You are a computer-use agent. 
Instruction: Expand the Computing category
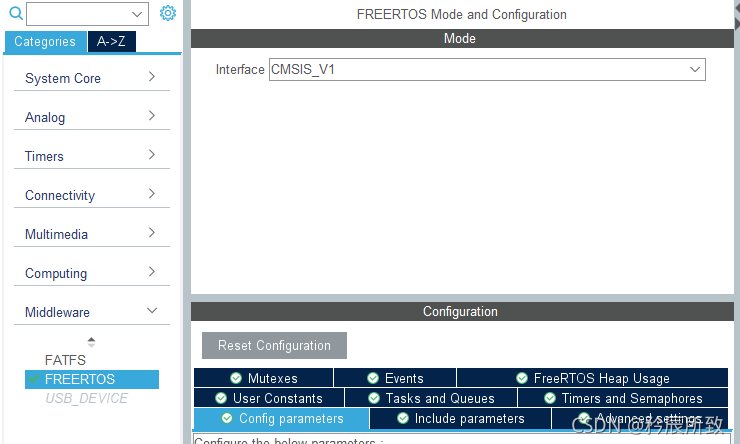coord(92,273)
